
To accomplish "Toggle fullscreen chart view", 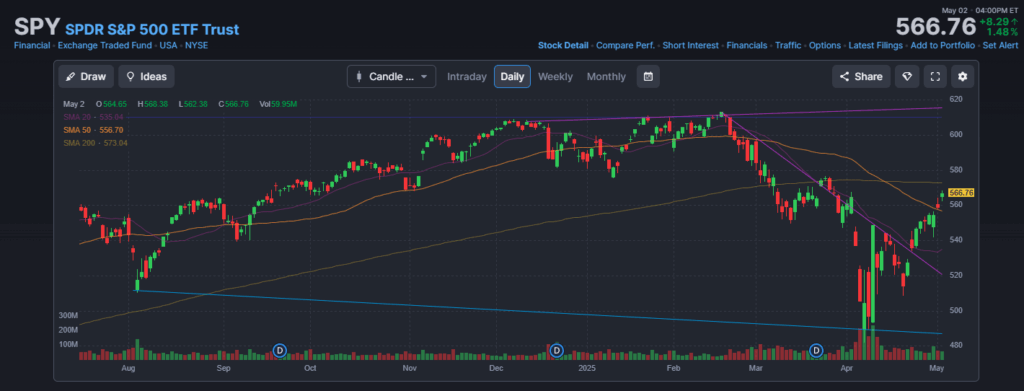I will pyautogui.click(x=935, y=76).
